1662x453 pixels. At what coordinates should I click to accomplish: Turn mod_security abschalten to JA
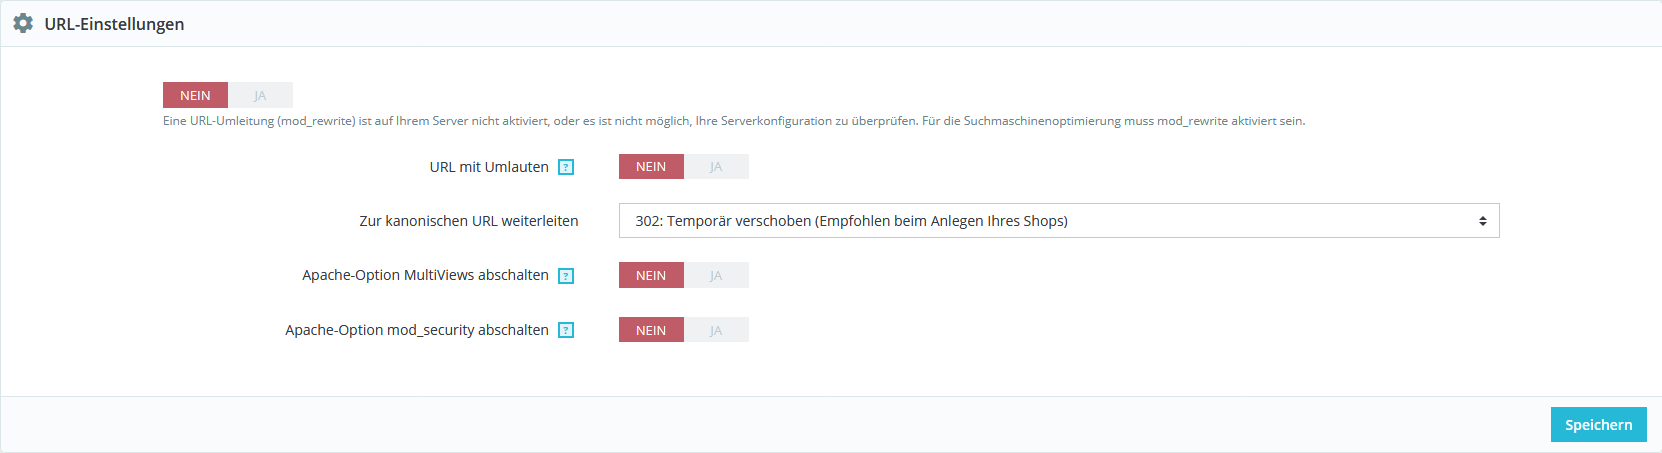click(716, 330)
